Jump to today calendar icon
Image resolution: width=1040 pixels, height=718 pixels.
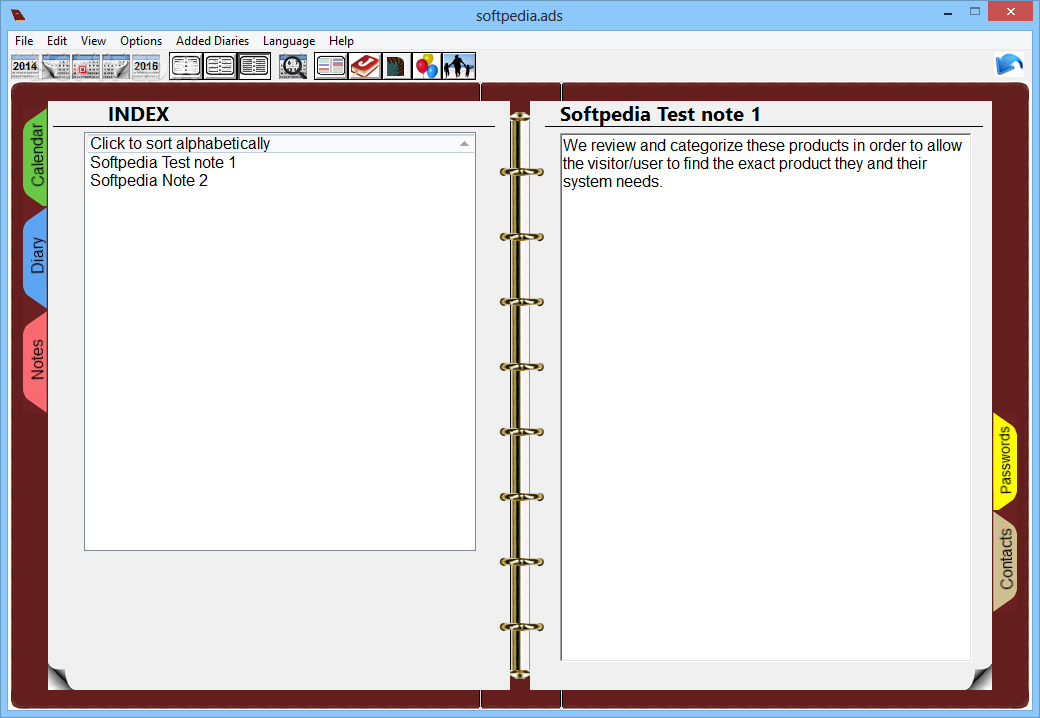[86, 66]
